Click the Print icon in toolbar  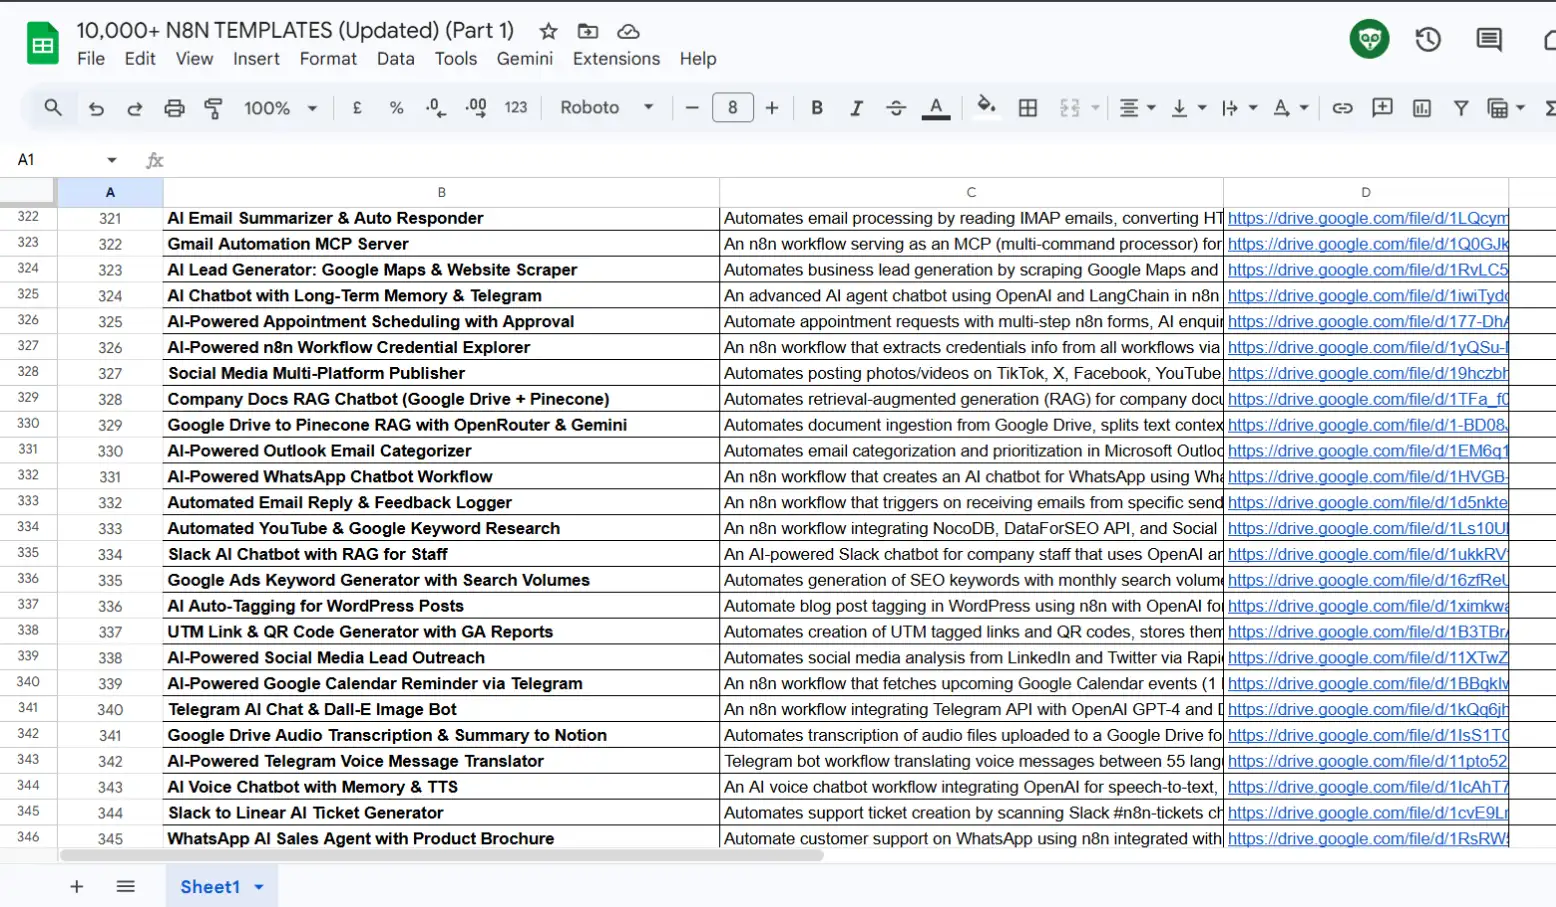[174, 108]
